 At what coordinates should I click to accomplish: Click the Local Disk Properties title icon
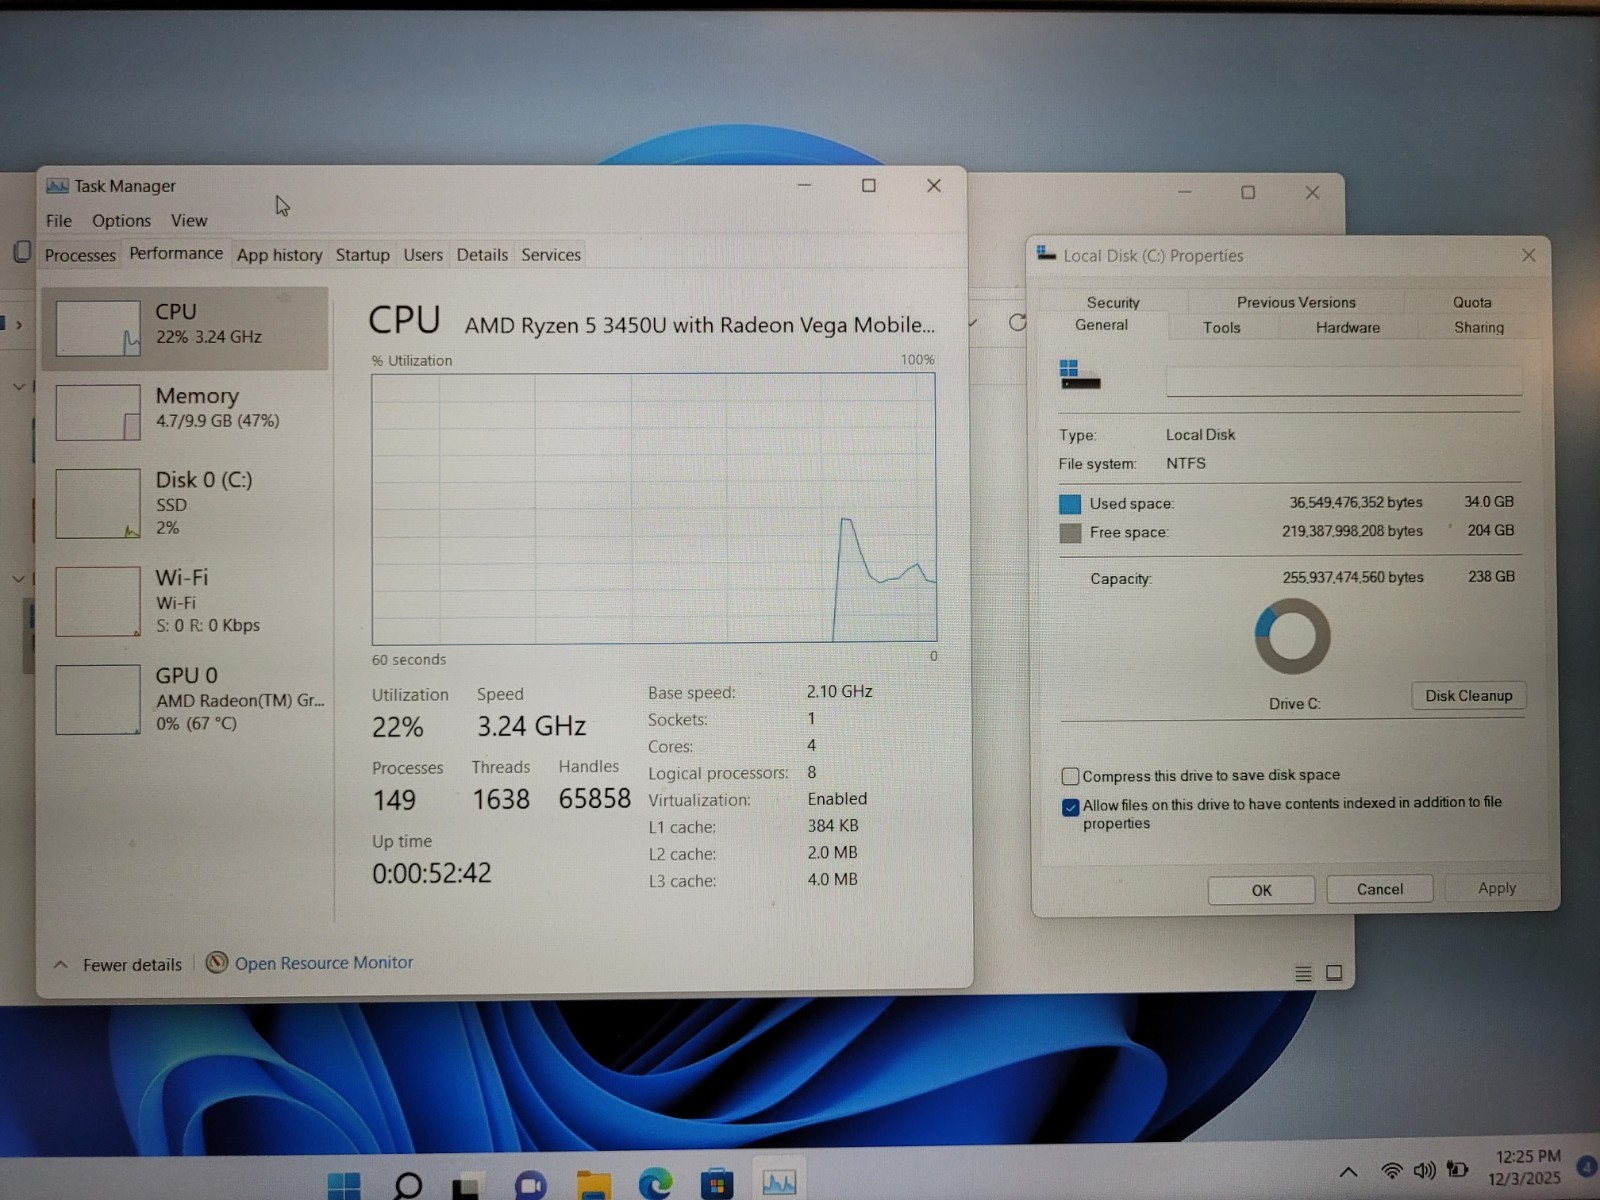[1046, 254]
